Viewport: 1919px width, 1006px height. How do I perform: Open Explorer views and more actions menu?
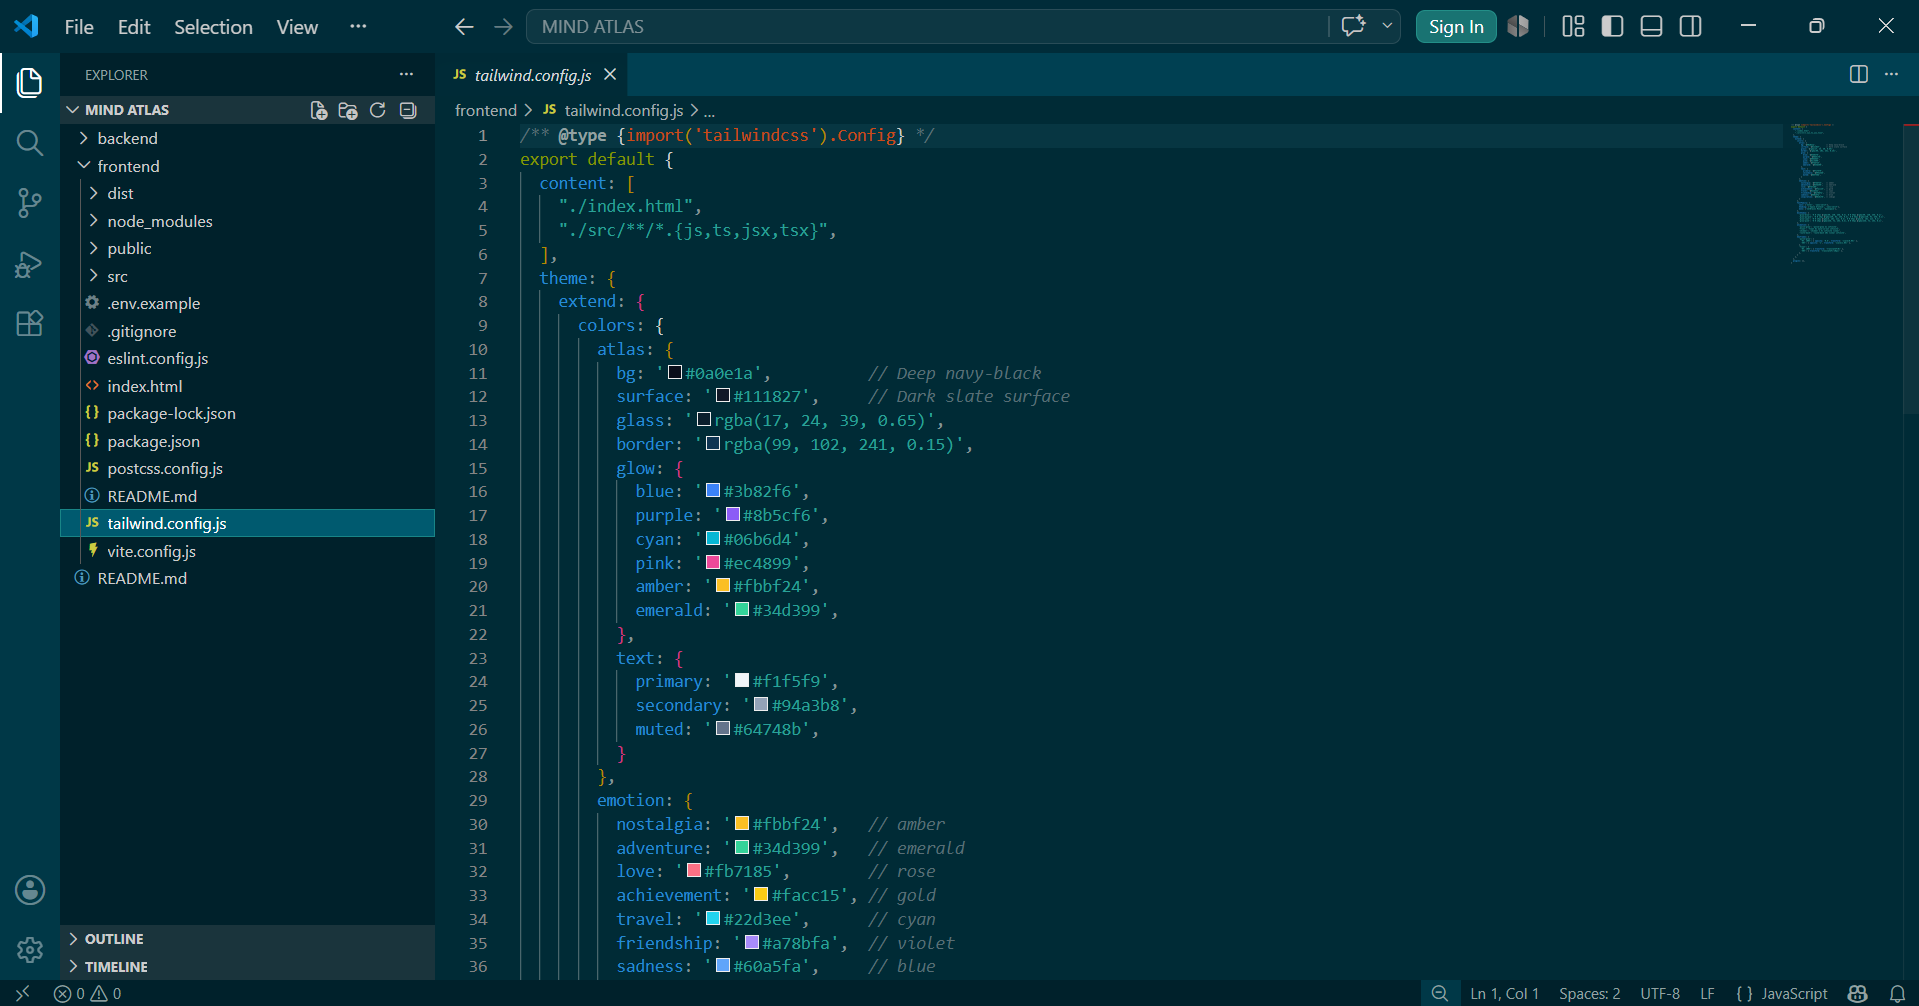[x=406, y=74]
